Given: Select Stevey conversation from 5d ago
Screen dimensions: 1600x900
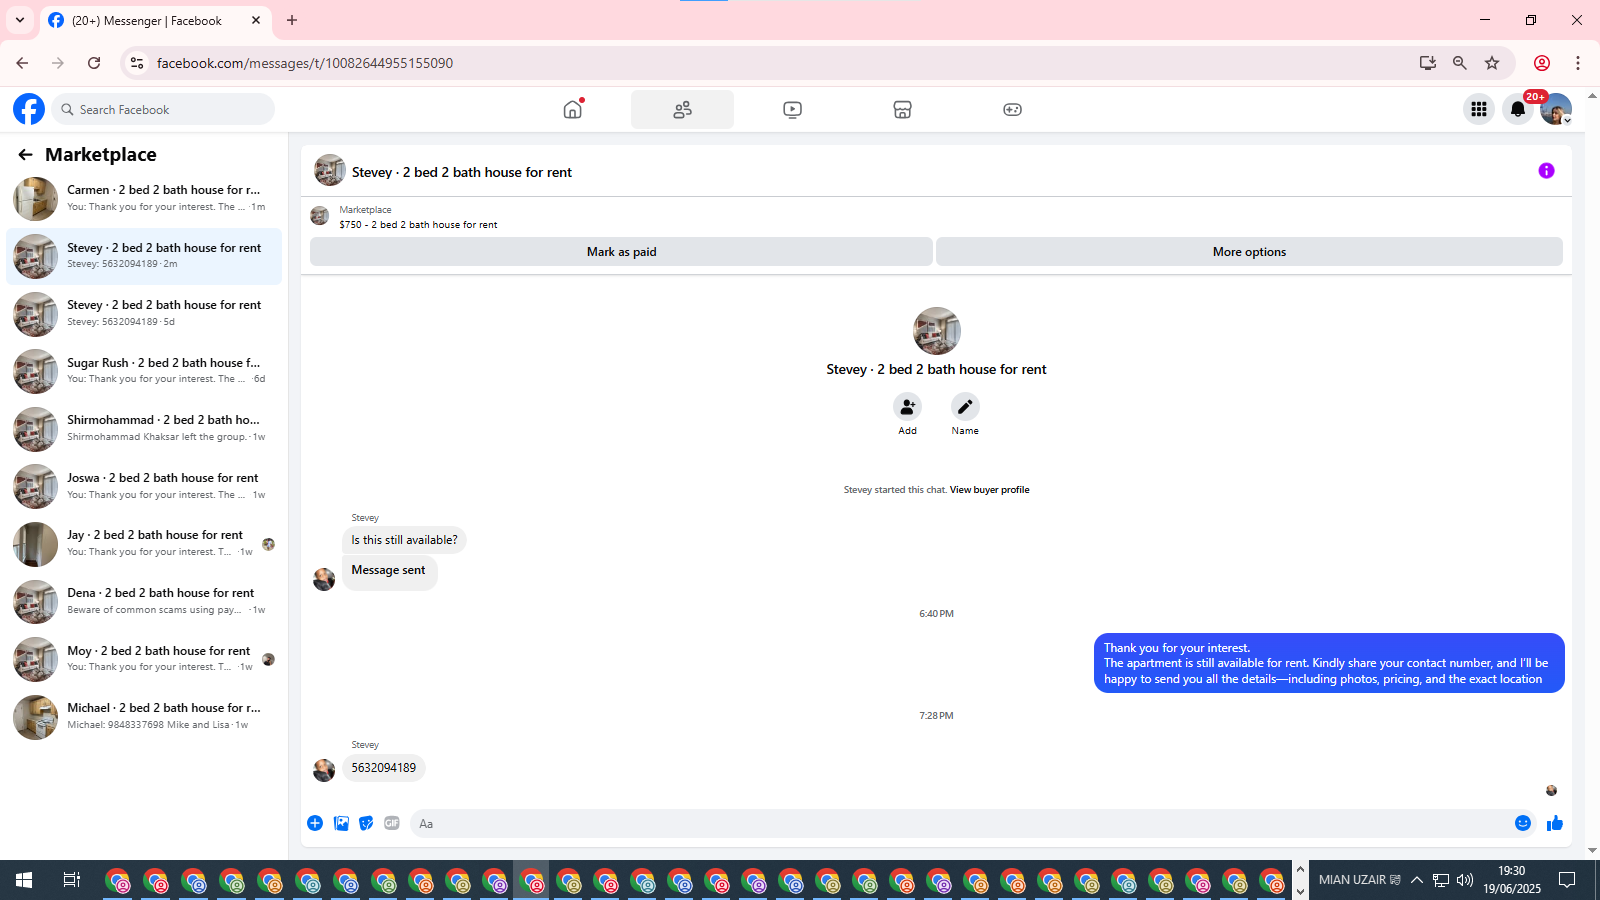Looking at the screenshot, I should [144, 314].
